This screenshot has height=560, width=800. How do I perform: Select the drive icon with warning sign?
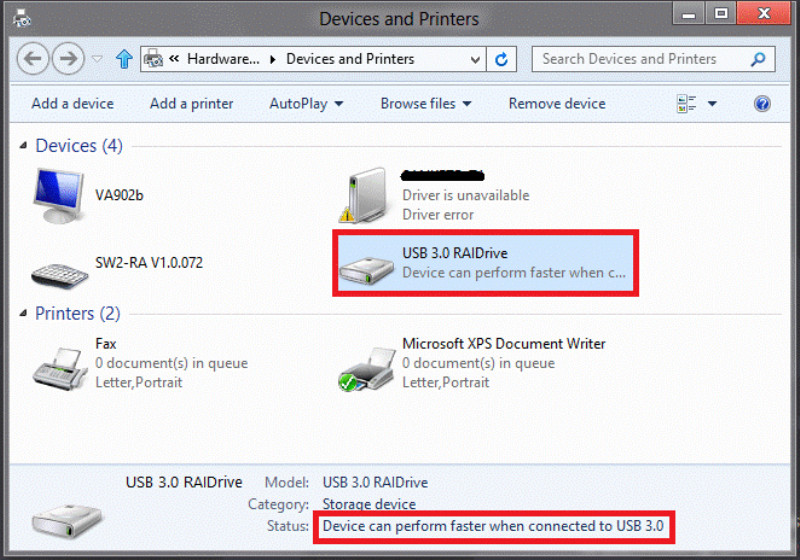click(365, 196)
